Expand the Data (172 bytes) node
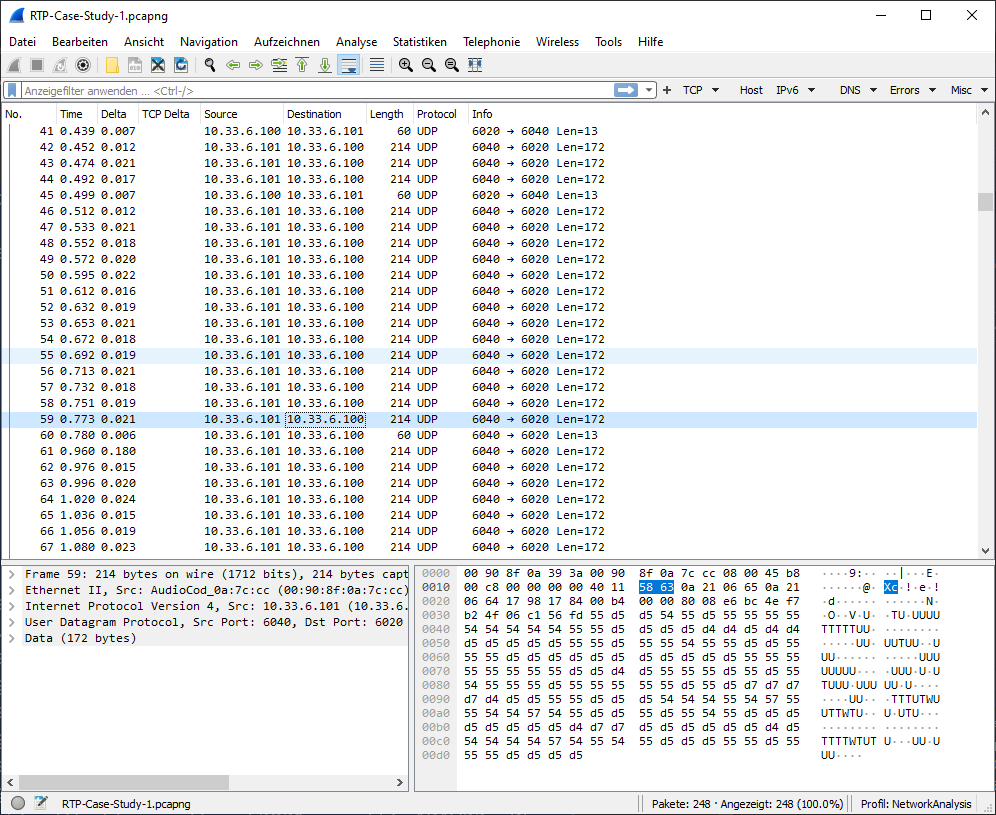This screenshot has width=996, height=815. pyautogui.click(x=11, y=638)
